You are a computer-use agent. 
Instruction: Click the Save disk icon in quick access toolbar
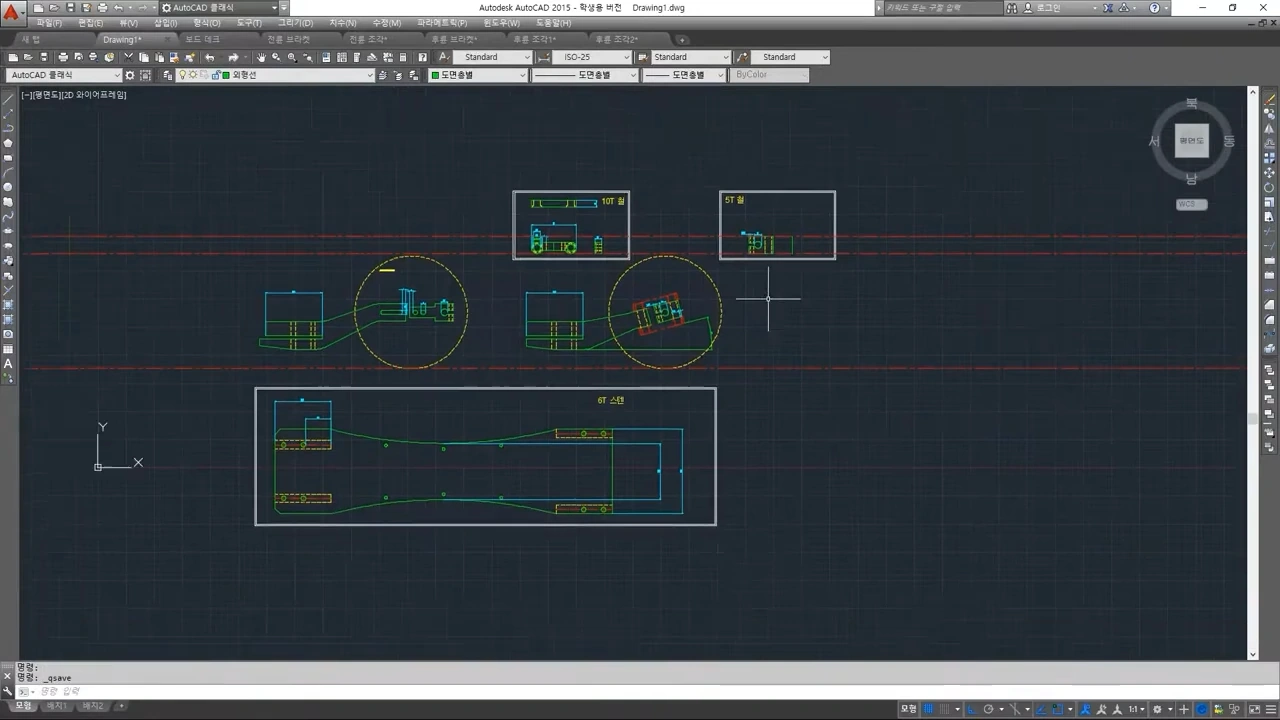tap(70, 8)
